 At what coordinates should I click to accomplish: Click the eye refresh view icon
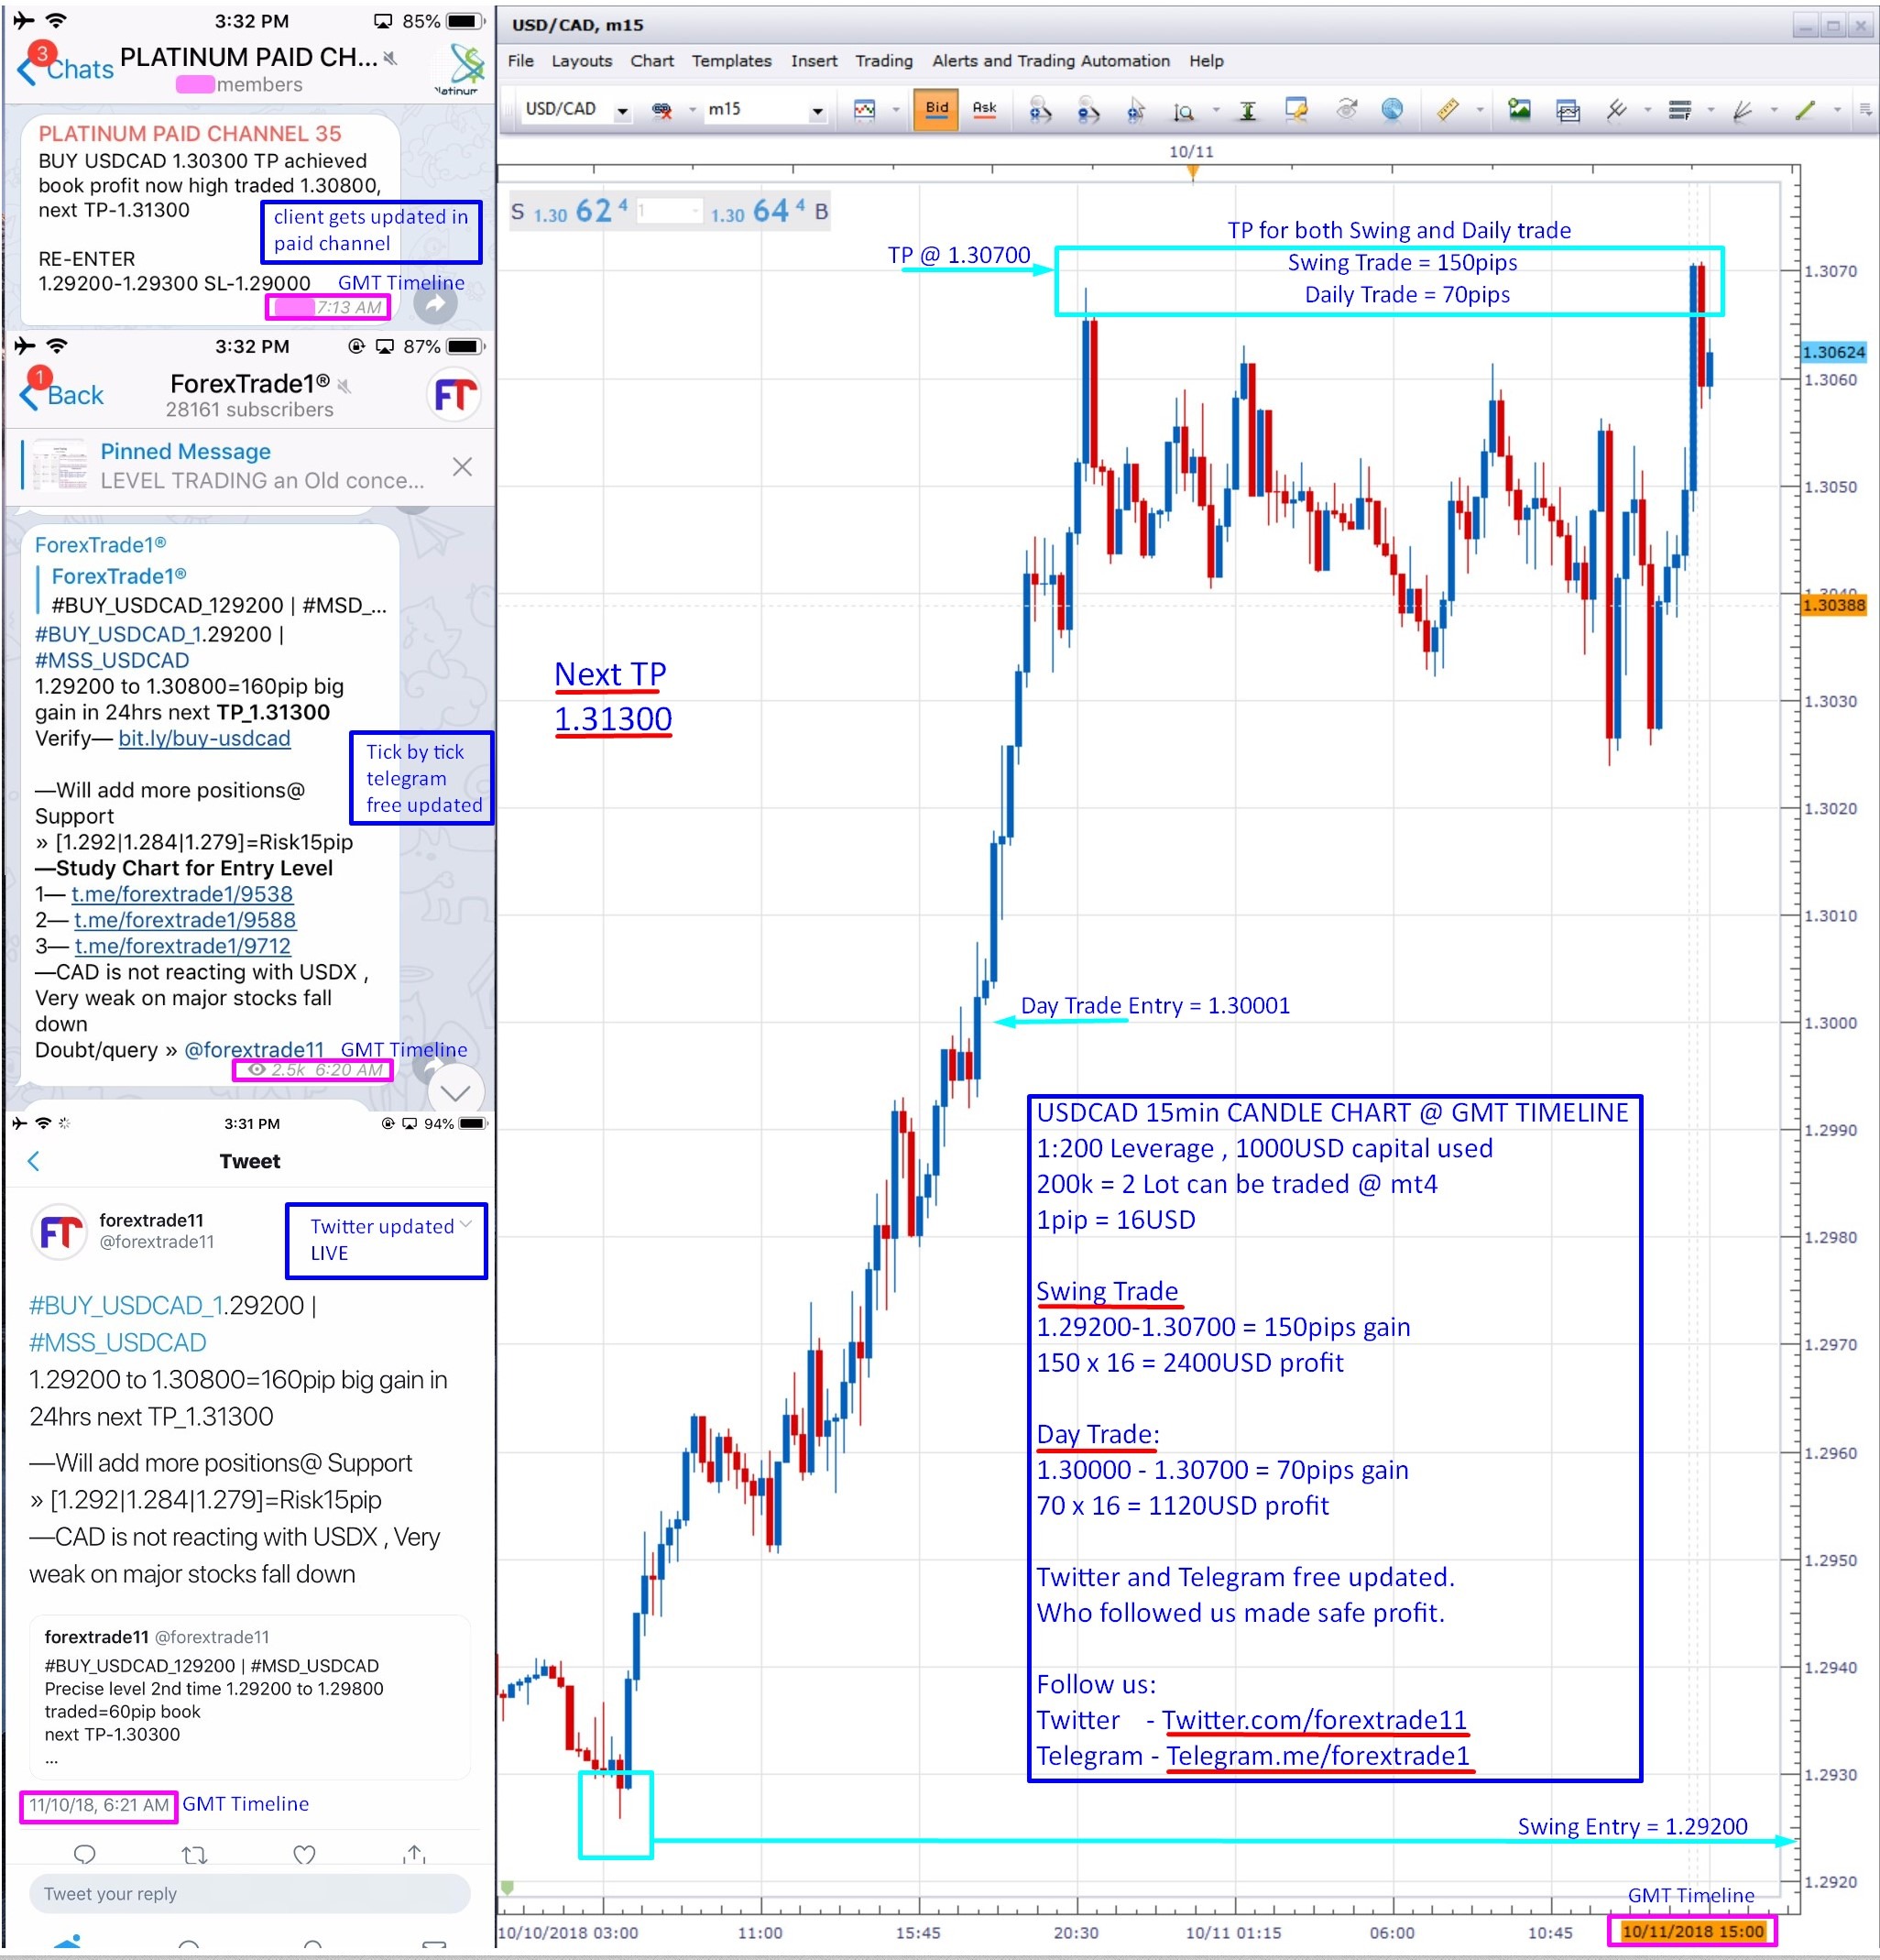(1346, 109)
